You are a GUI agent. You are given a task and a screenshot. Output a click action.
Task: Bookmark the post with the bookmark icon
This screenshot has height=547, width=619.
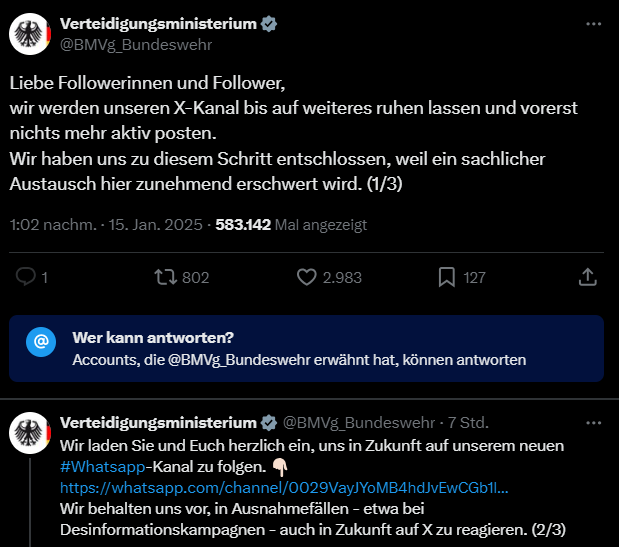(x=447, y=276)
